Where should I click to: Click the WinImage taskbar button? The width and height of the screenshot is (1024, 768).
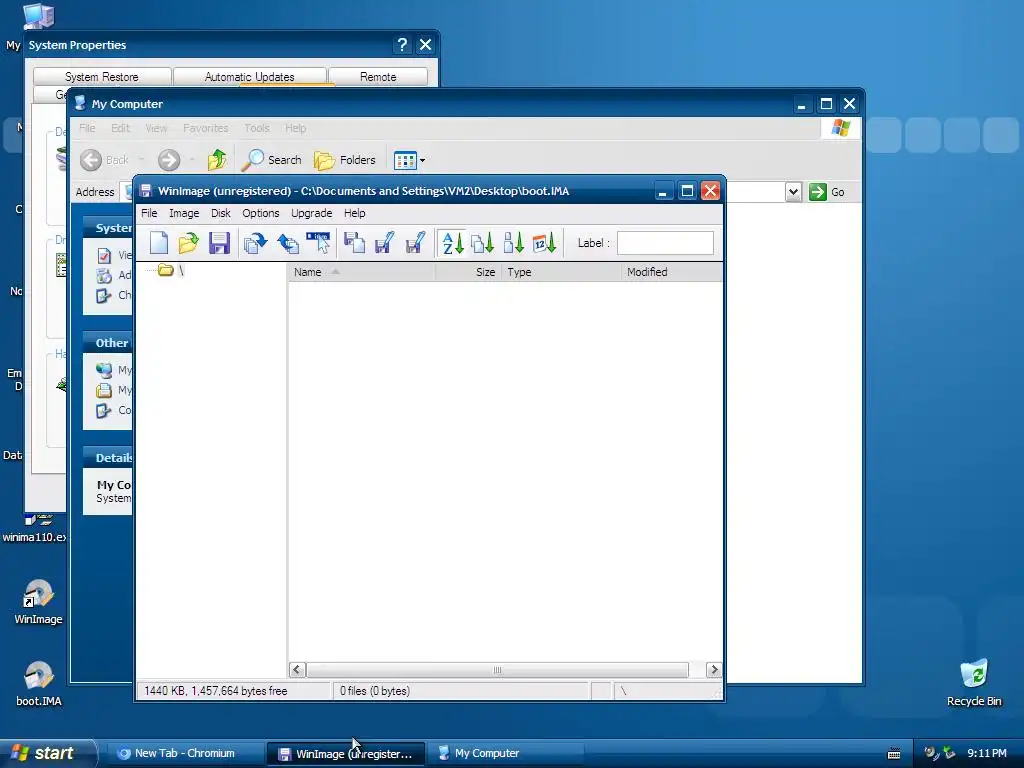coord(345,753)
